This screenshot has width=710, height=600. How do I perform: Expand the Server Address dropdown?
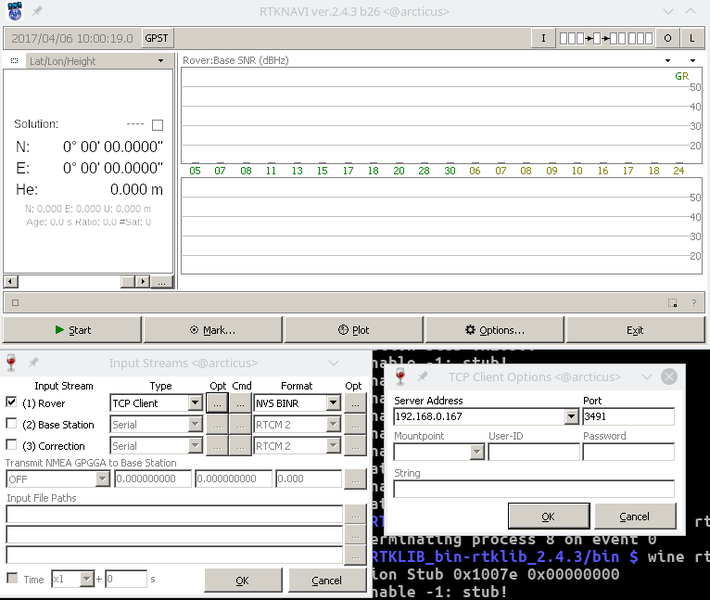click(x=571, y=416)
